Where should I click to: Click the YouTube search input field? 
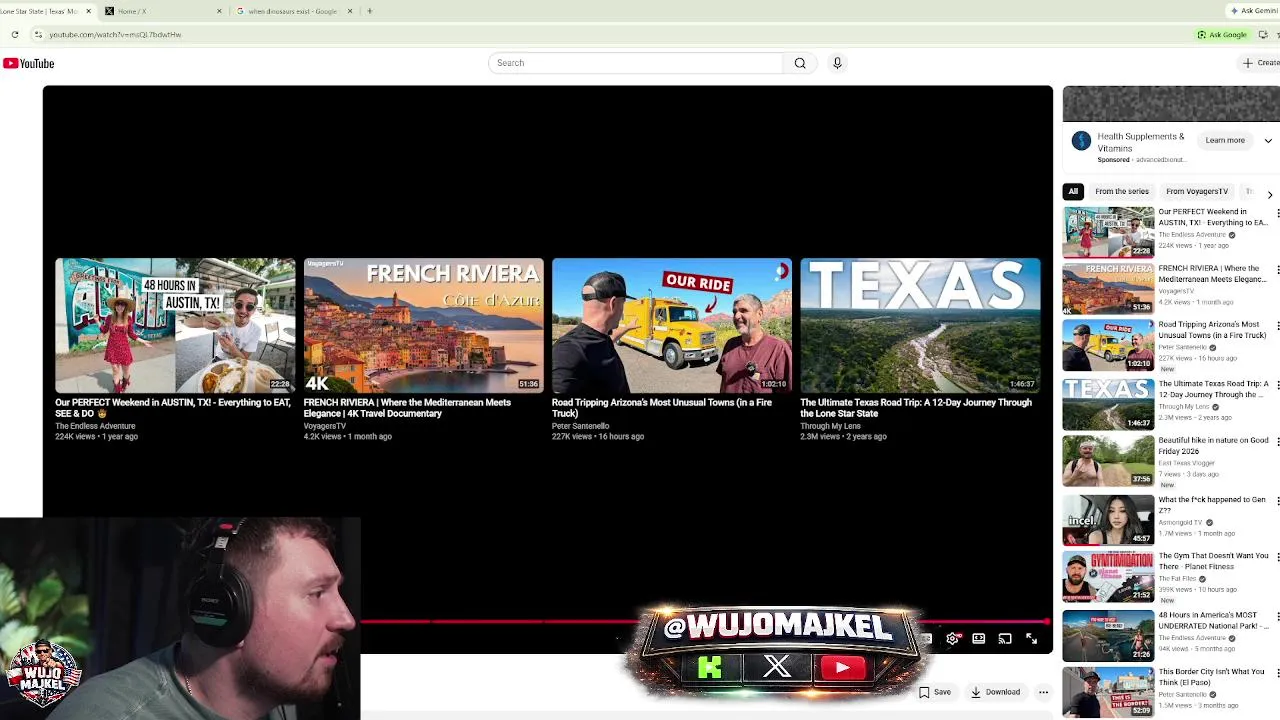(636, 63)
